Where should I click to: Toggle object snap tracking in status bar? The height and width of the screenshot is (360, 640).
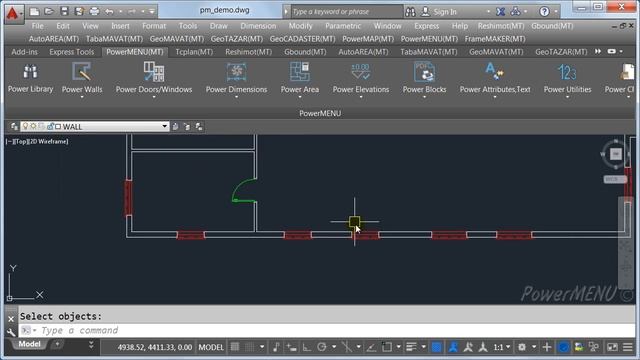[x=371, y=347]
